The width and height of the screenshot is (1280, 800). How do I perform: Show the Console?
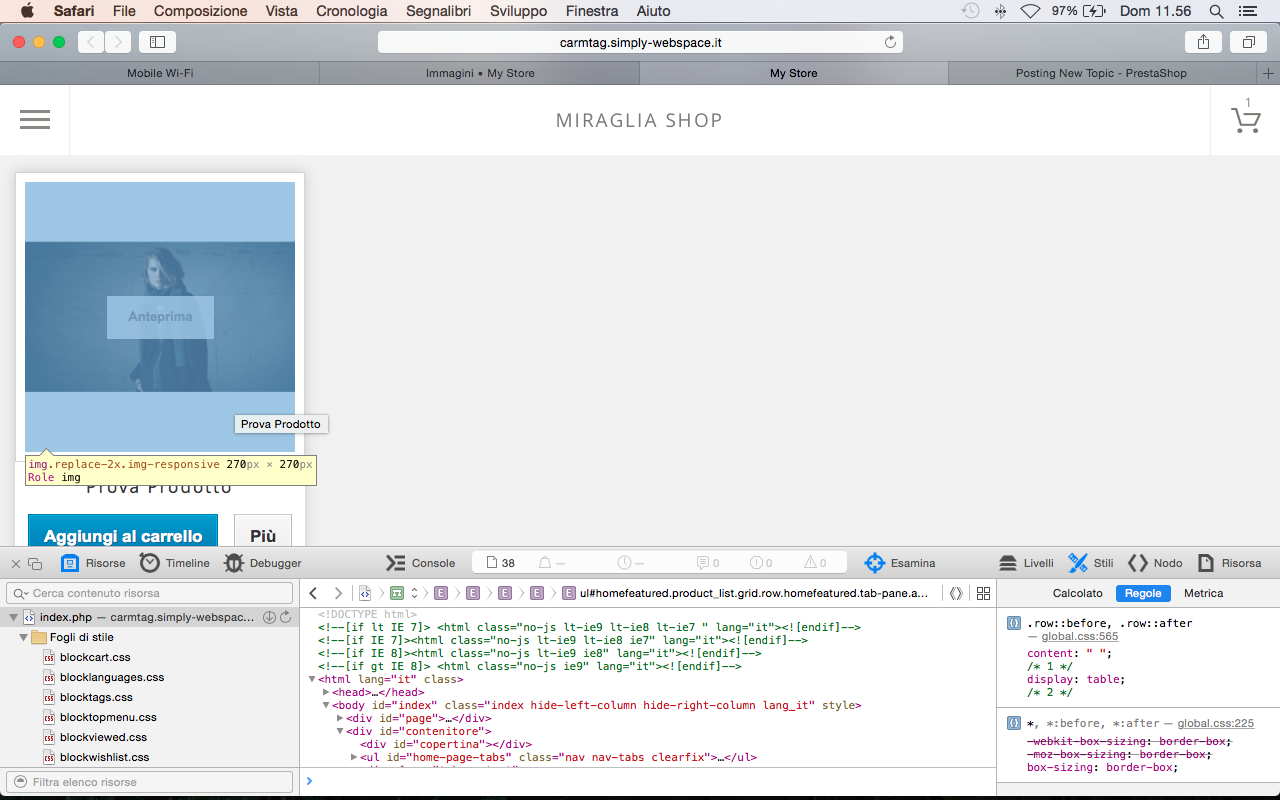coord(420,563)
